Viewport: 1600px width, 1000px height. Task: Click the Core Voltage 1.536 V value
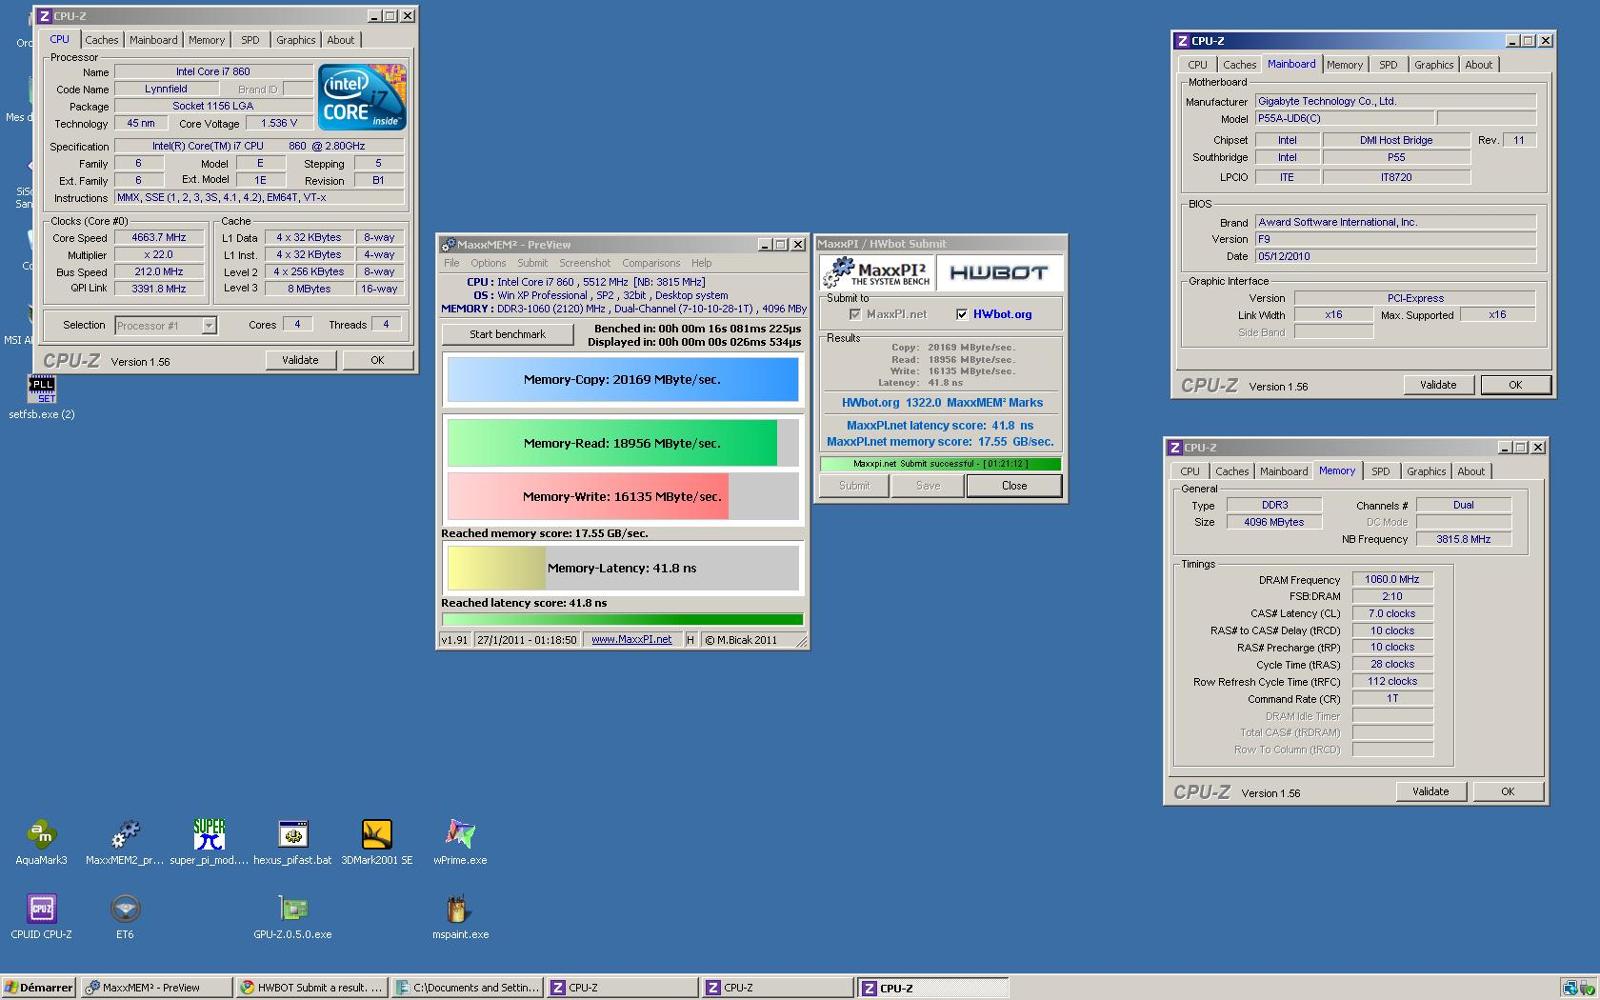point(279,124)
